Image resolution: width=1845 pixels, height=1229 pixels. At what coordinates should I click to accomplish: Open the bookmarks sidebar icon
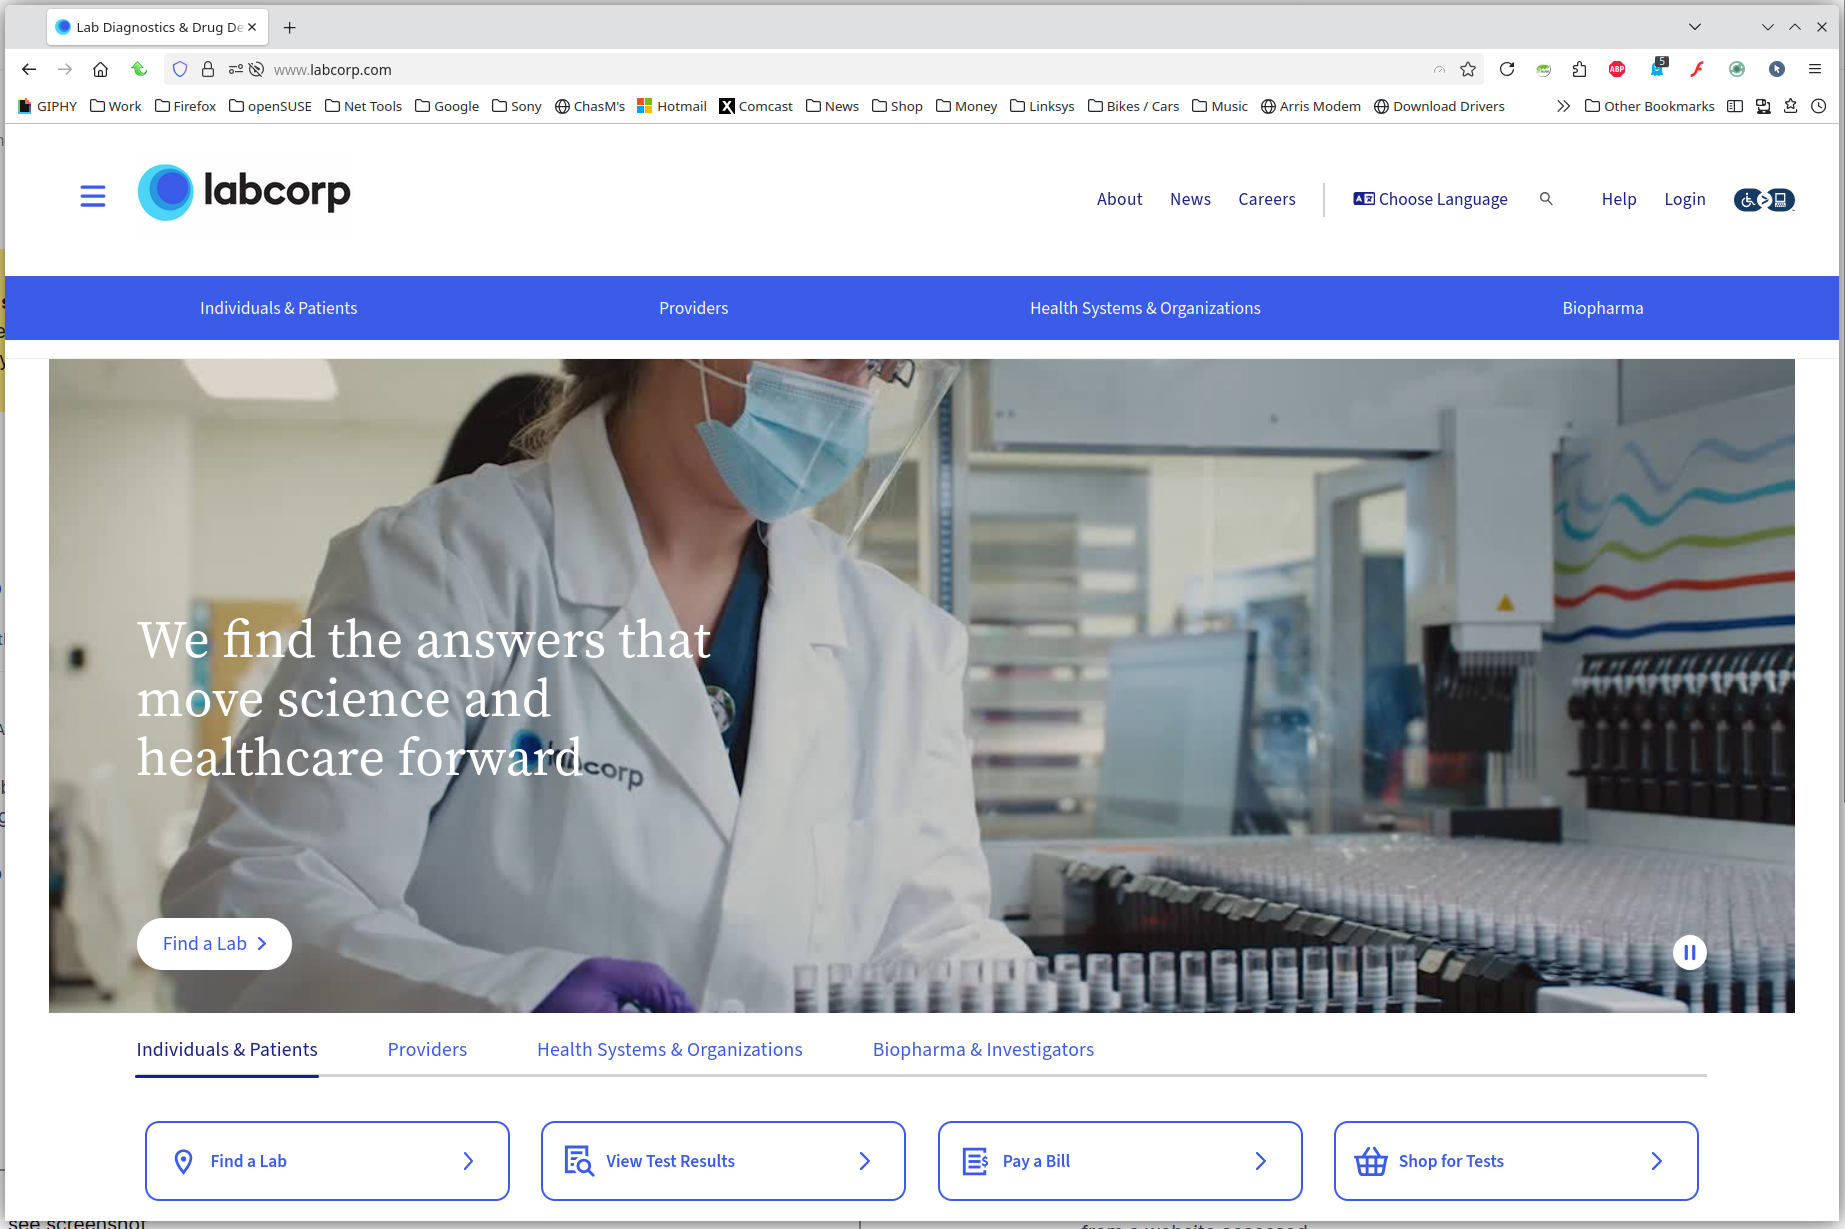click(x=1735, y=106)
